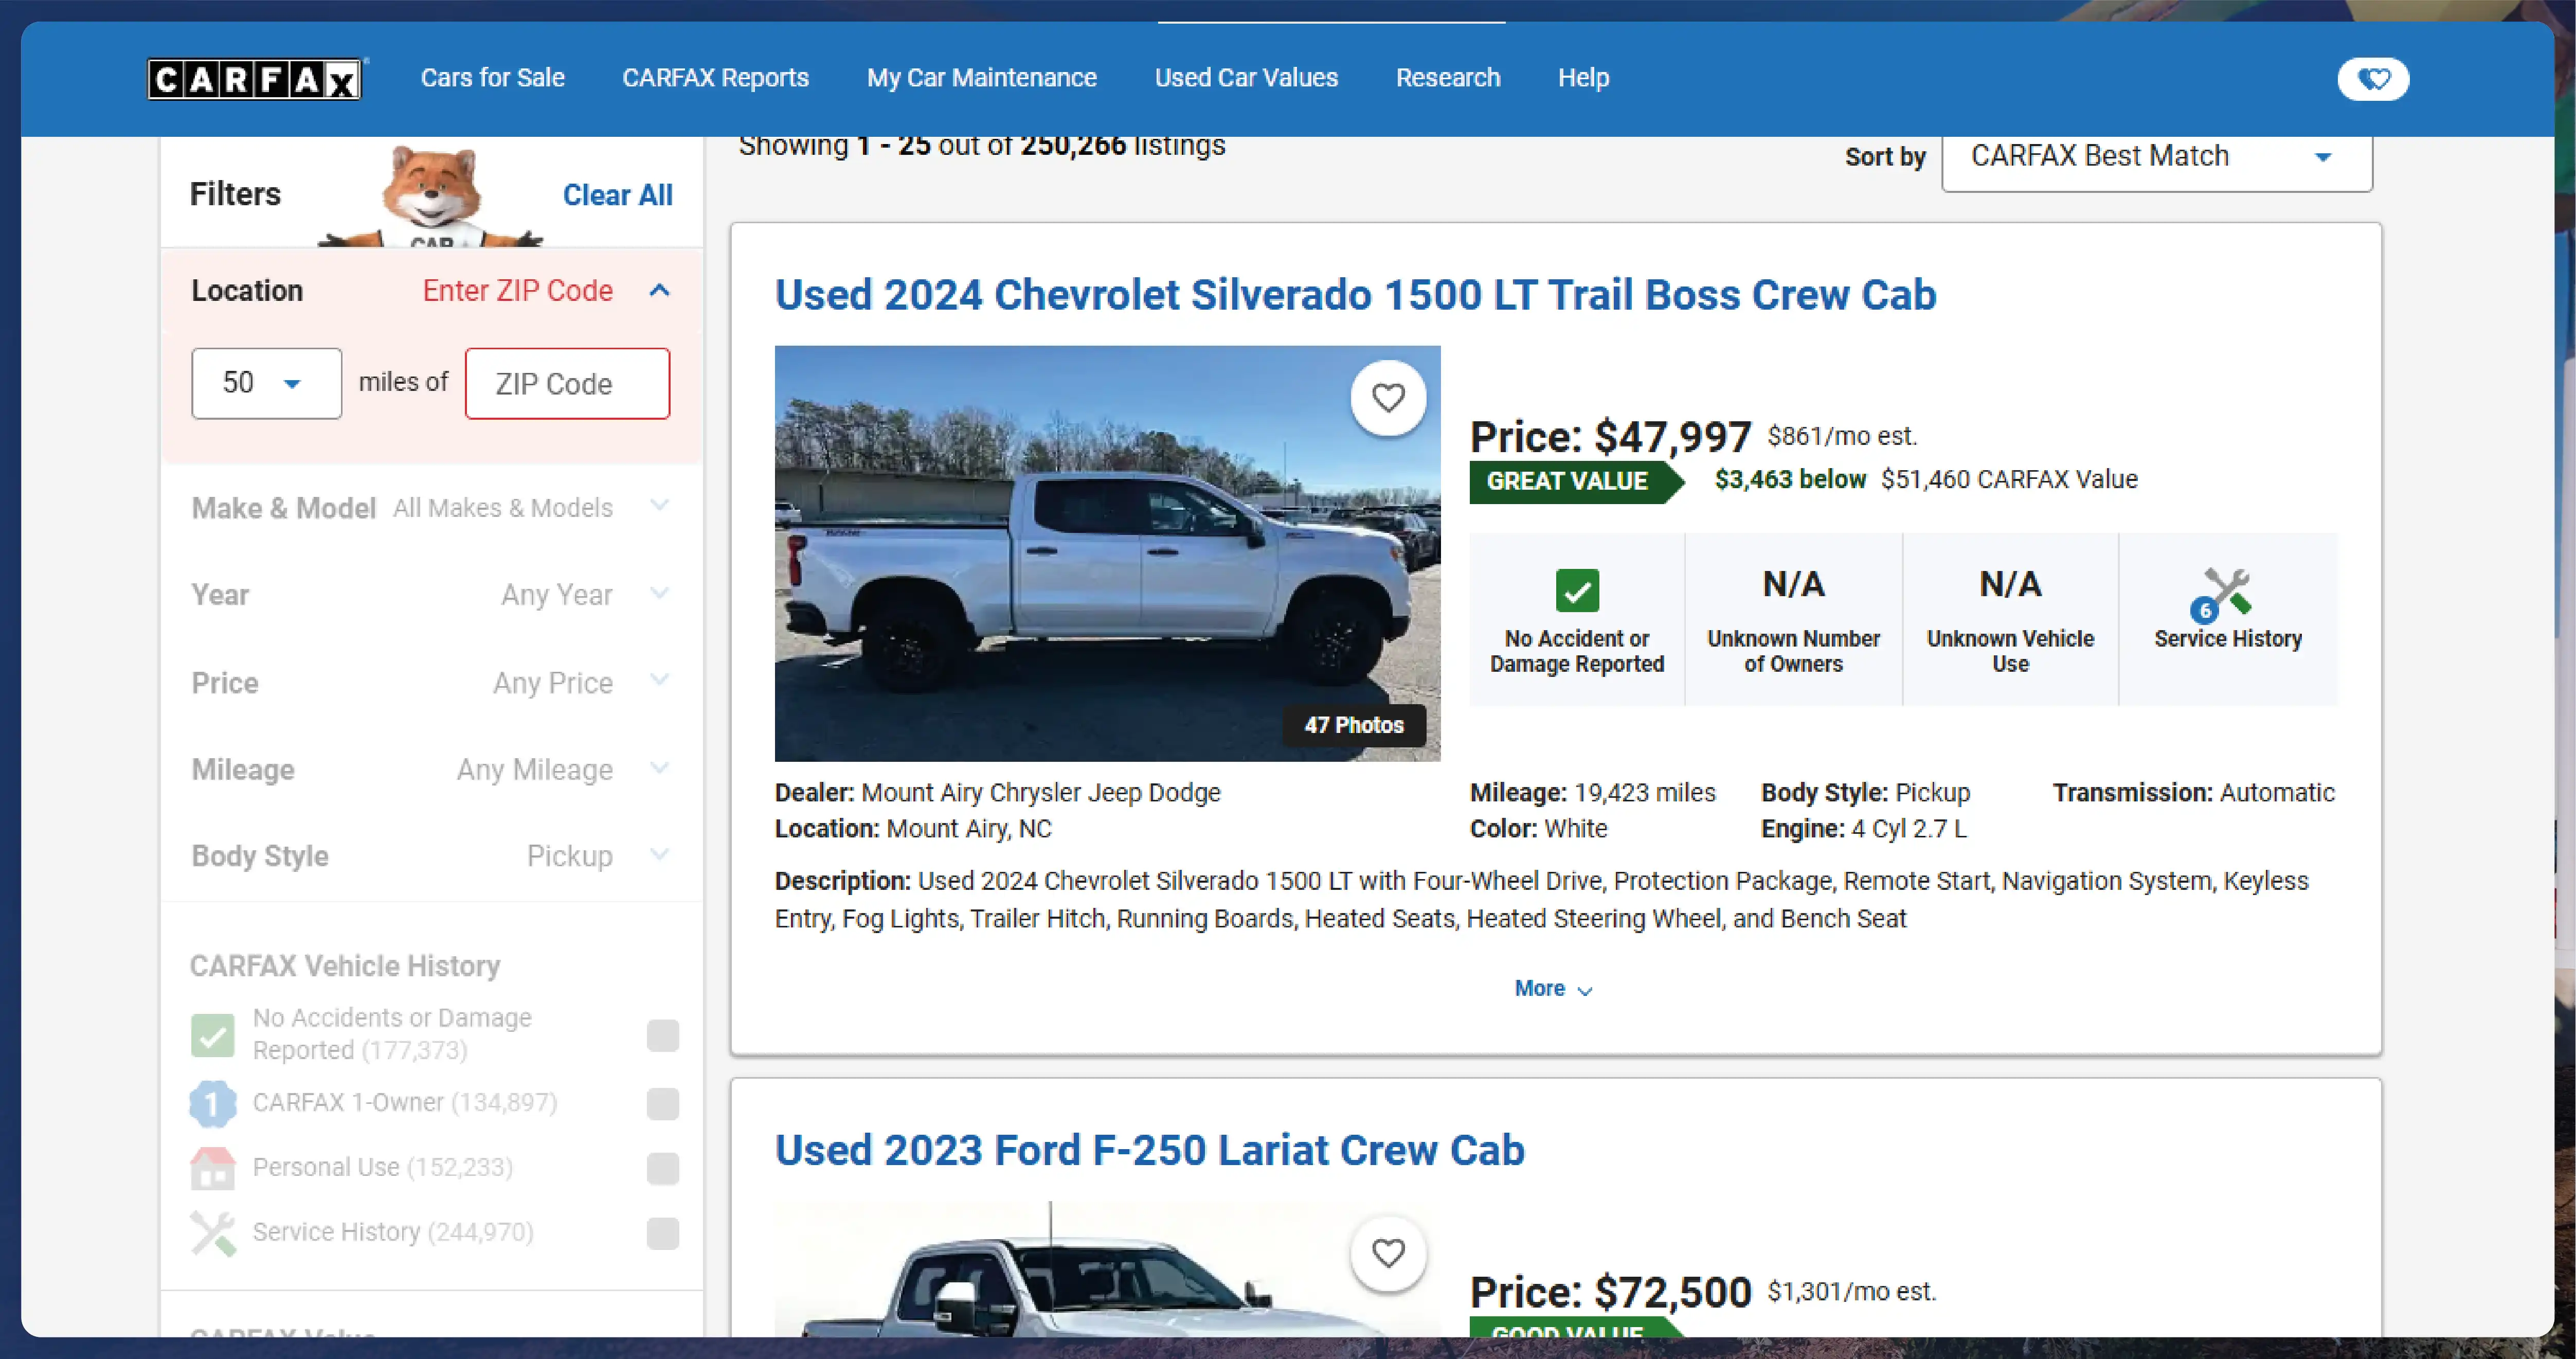Click Unknown Vehicle Use tile
2576x1359 pixels.
(2010, 620)
